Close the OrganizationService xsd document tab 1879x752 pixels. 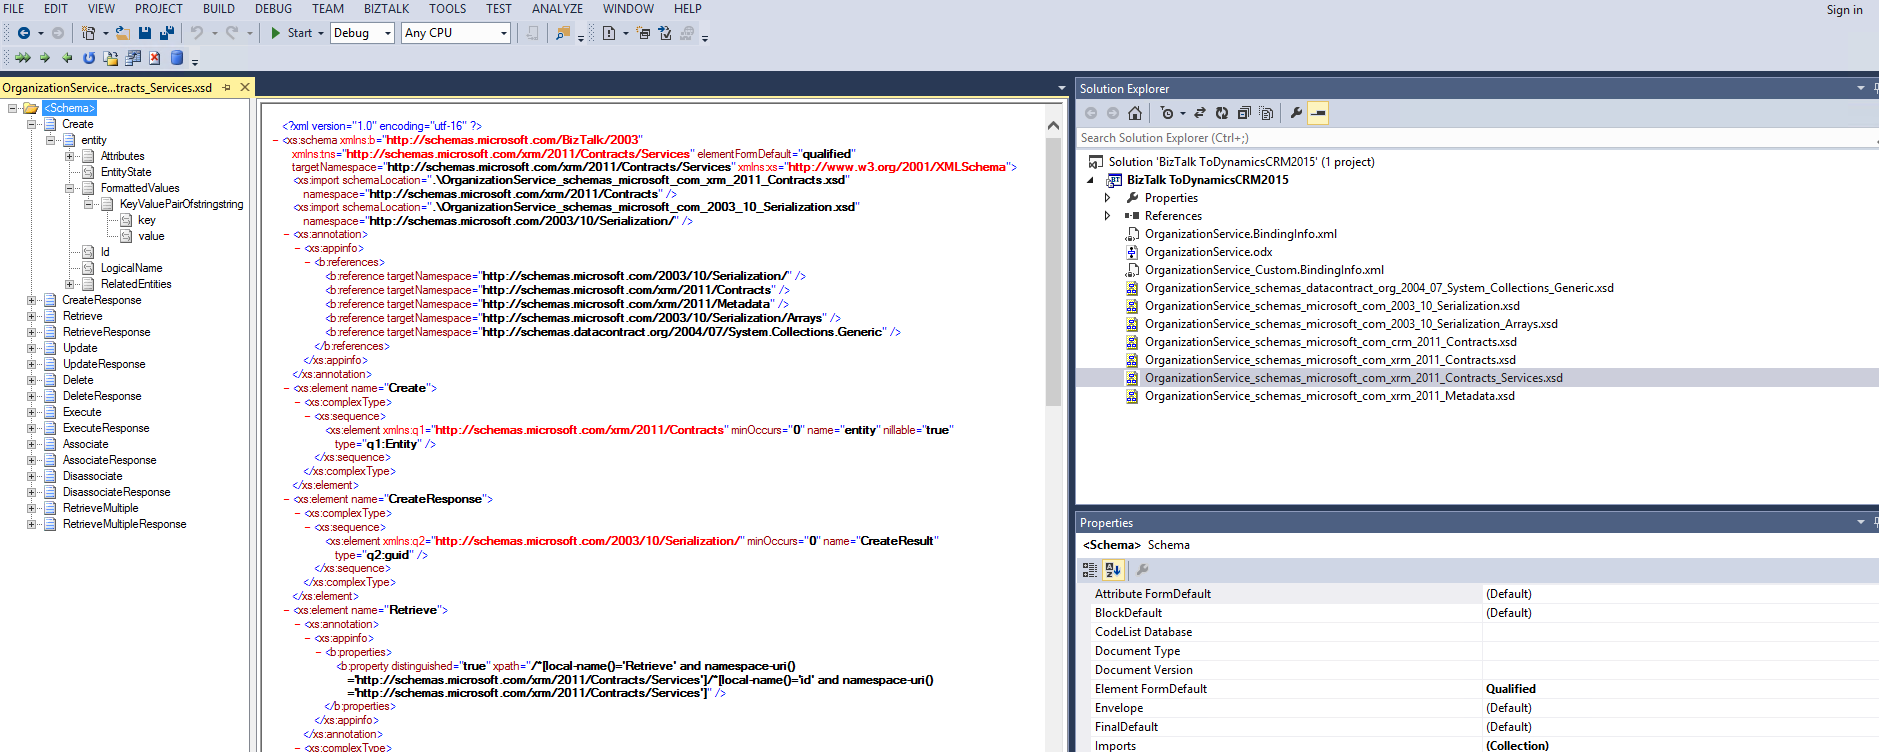[x=245, y=88]
